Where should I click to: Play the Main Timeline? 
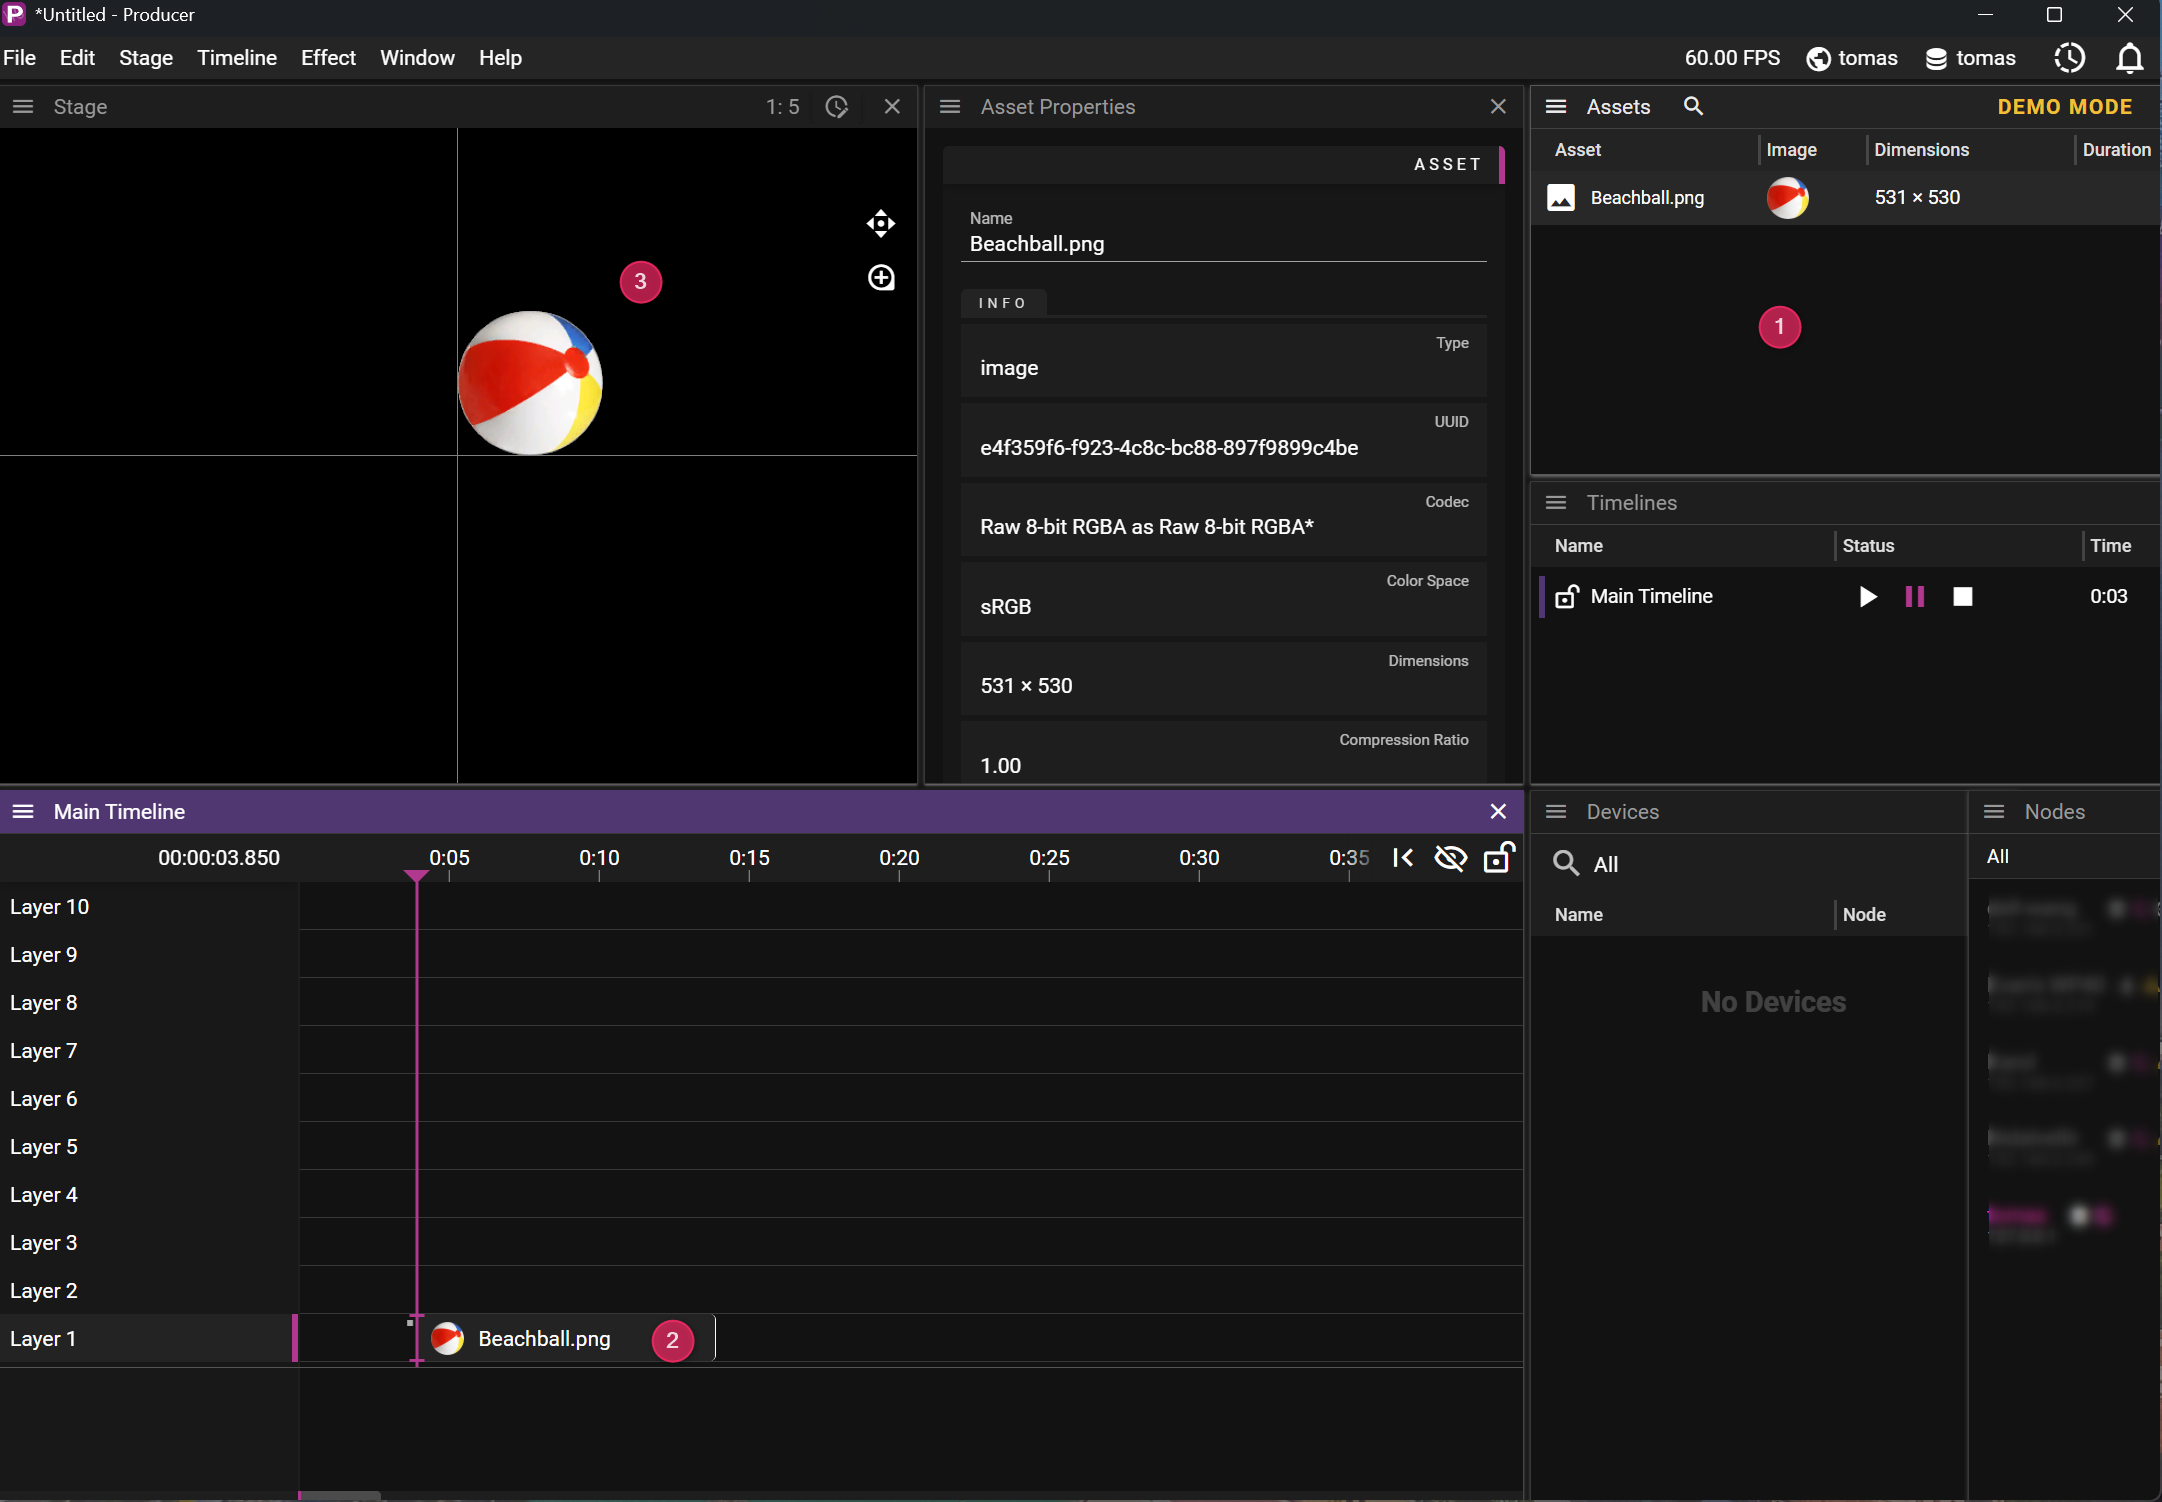(1867, 597)
